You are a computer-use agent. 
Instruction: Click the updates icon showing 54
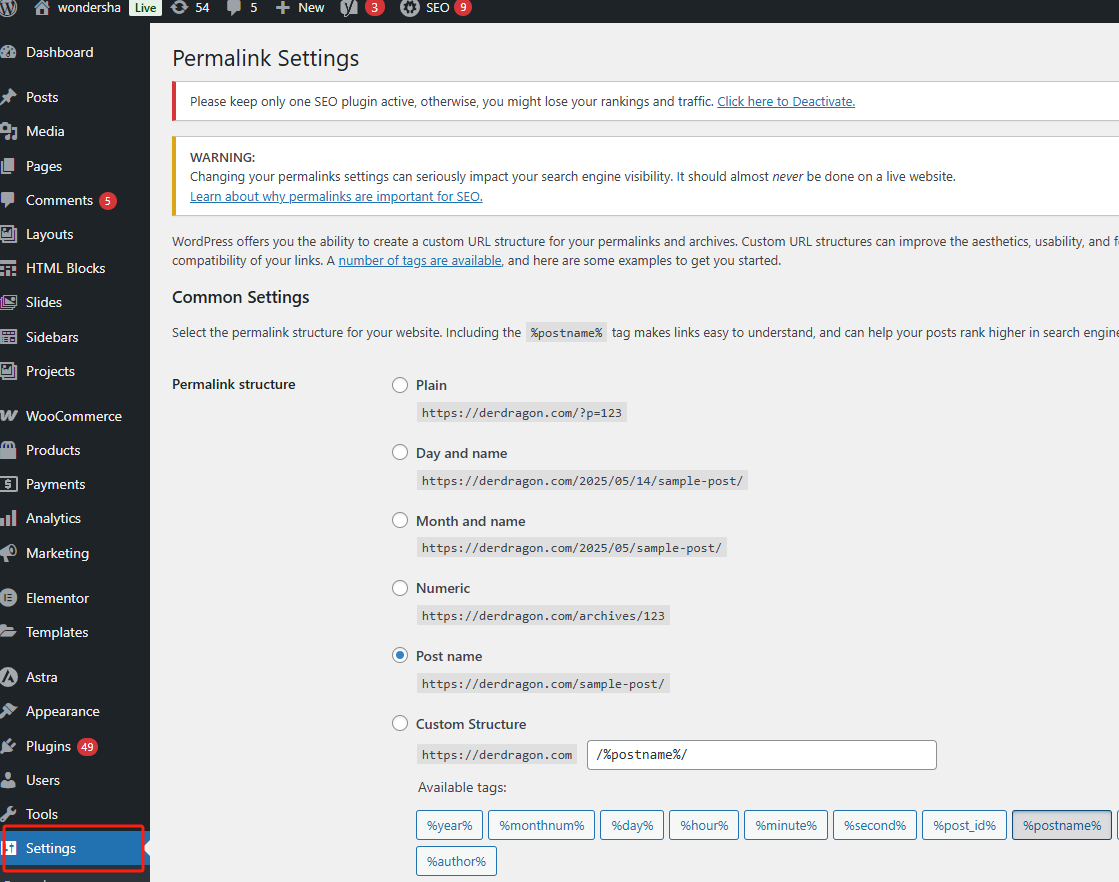tap(179, 8)
